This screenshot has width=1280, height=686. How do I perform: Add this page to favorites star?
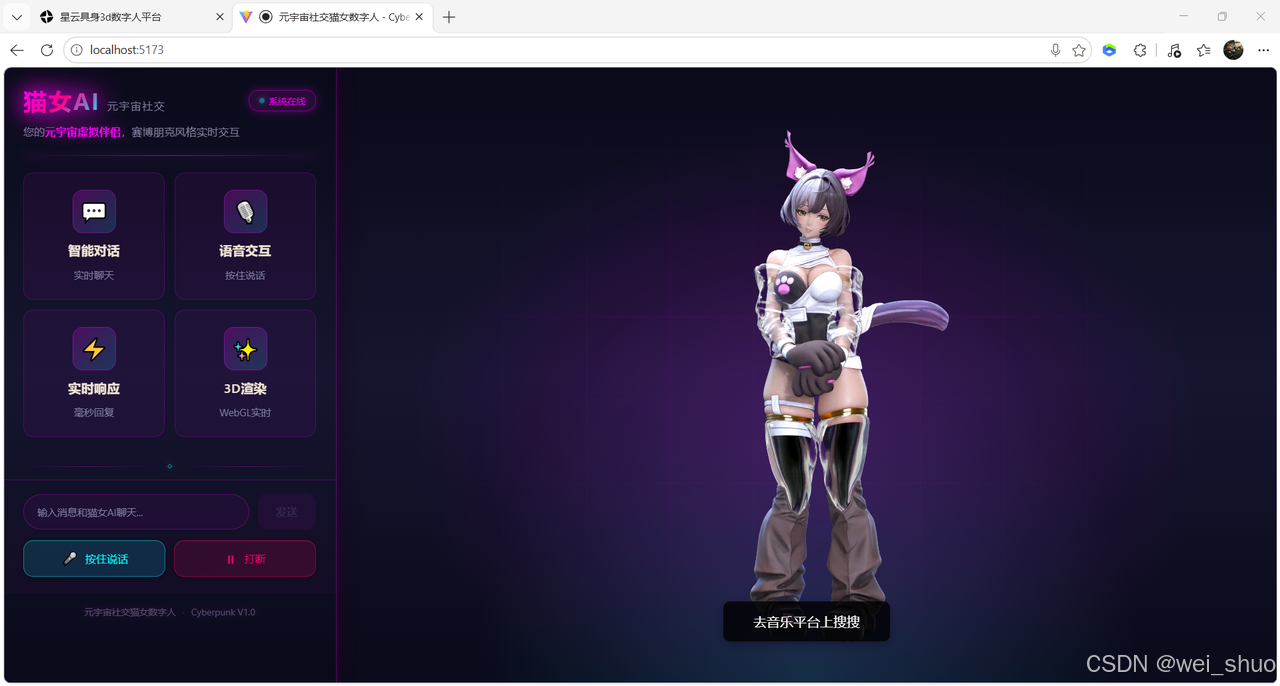tap(1079, 50)
